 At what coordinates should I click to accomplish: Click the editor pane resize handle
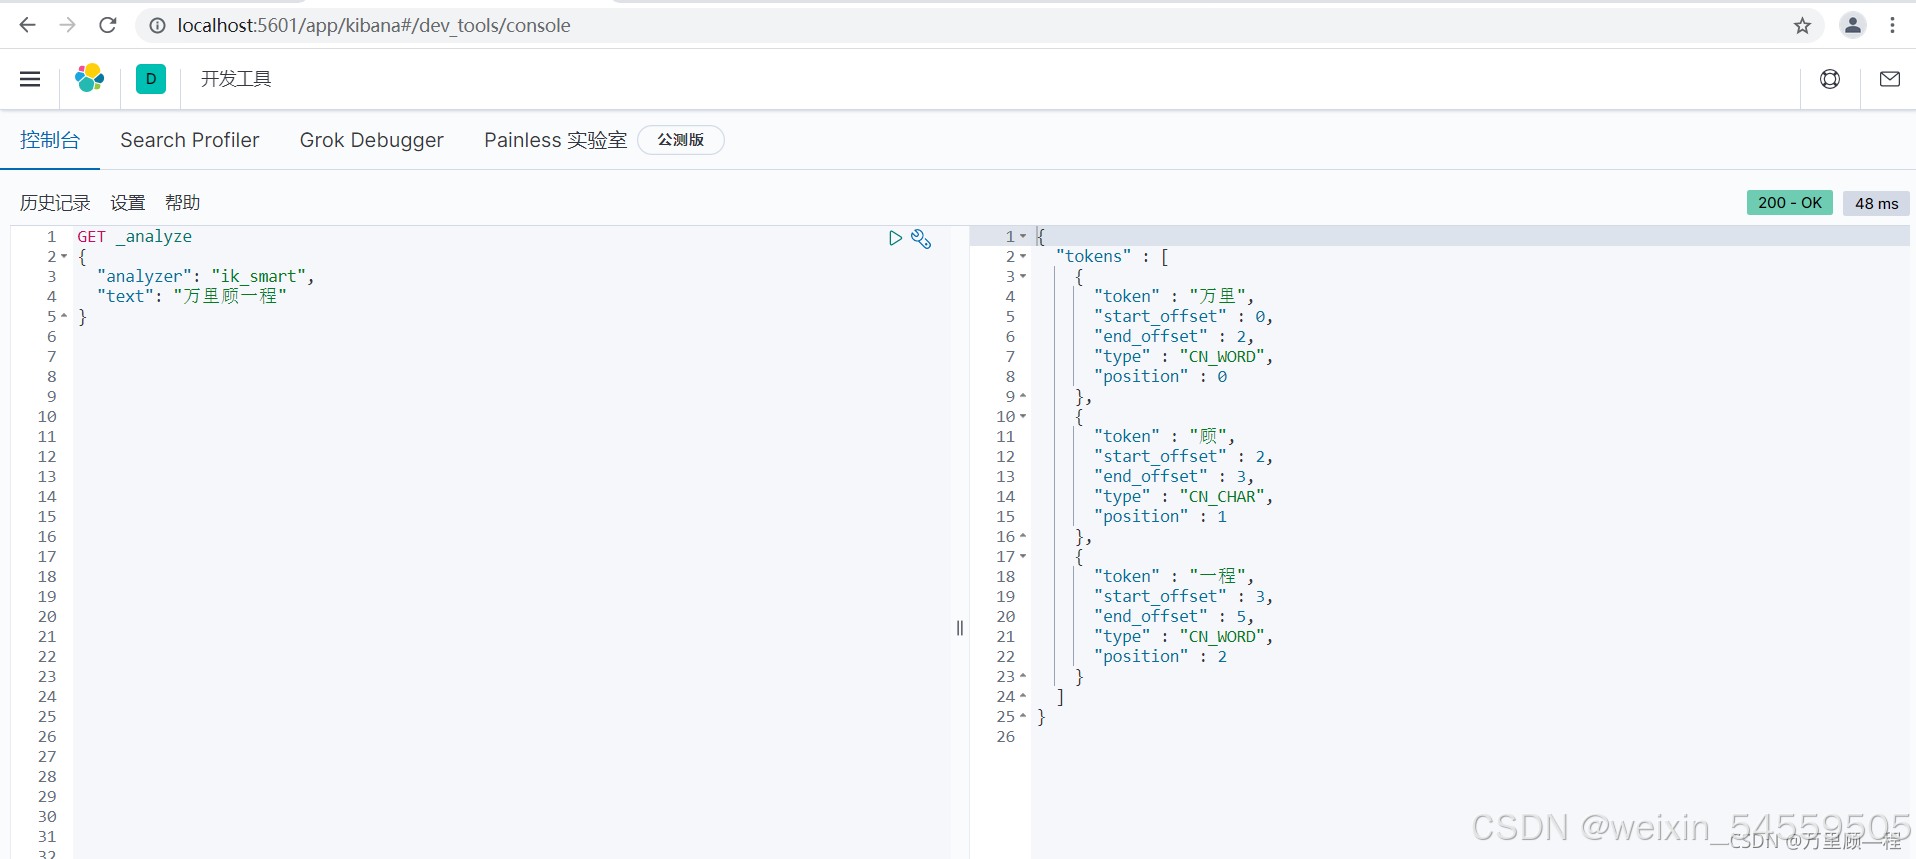pyautogui.click(x=960, y=628)
